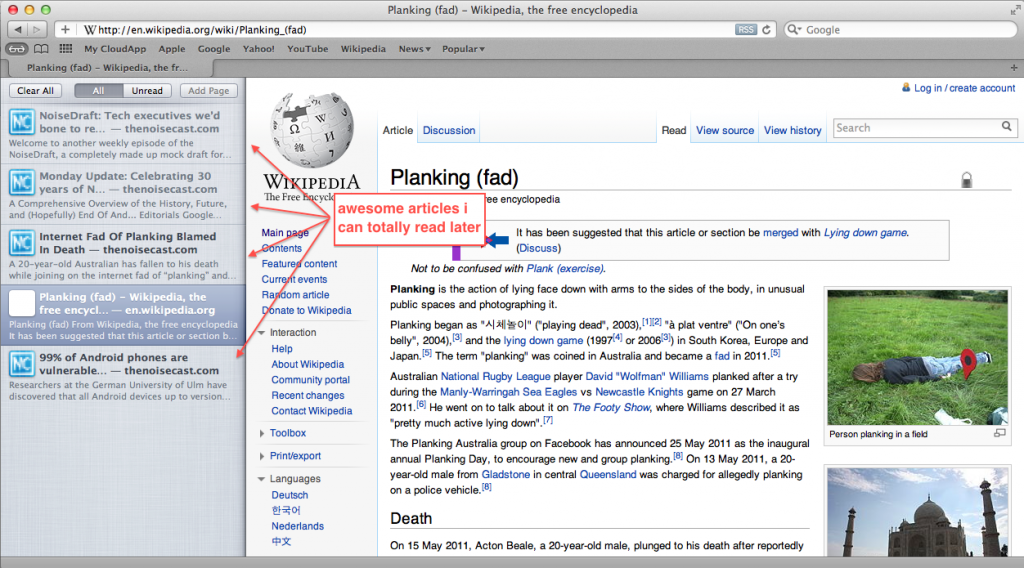The image size is (1024, 568).
Task: Click the RSS badge in address bar
Action: coord(745,29)
